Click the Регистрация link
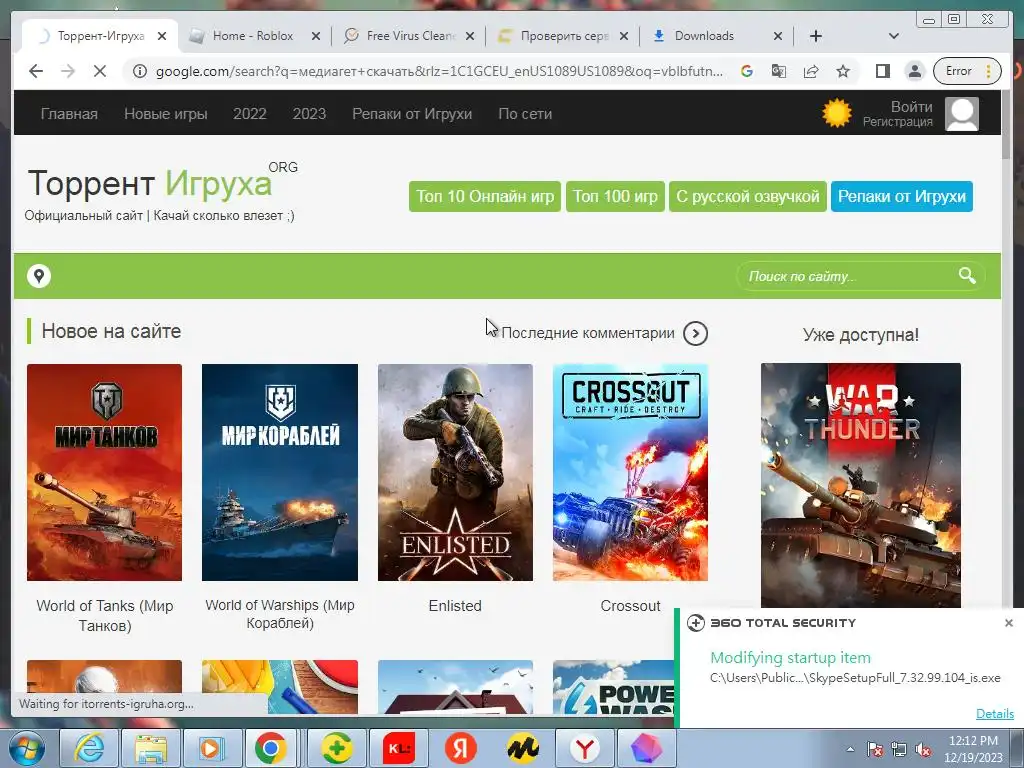This screenshot has width=1024, height=768. (x=897, y=121)
